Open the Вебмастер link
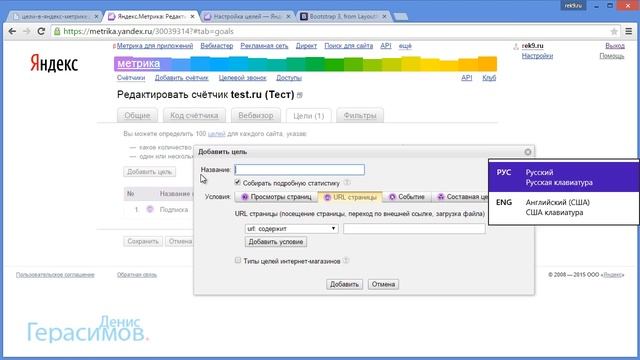 pyautogui.click(x=217, y=46)
